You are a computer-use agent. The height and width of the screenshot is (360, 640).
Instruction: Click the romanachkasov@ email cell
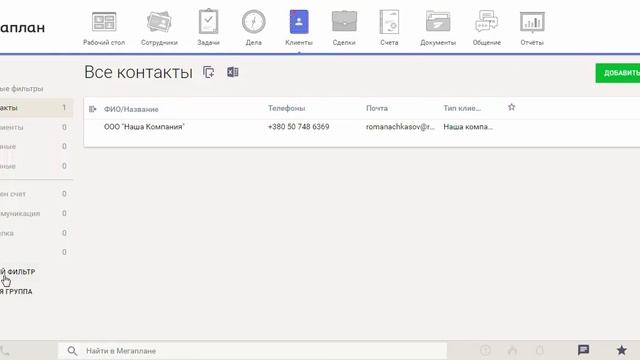click(x=400, y=127)
